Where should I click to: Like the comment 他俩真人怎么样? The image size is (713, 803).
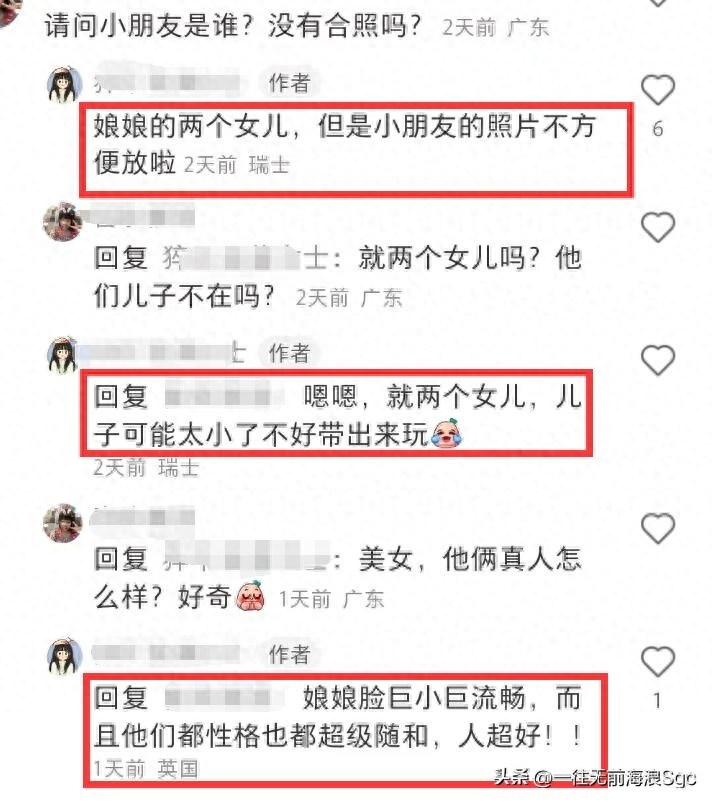click(x=658, y=528)
